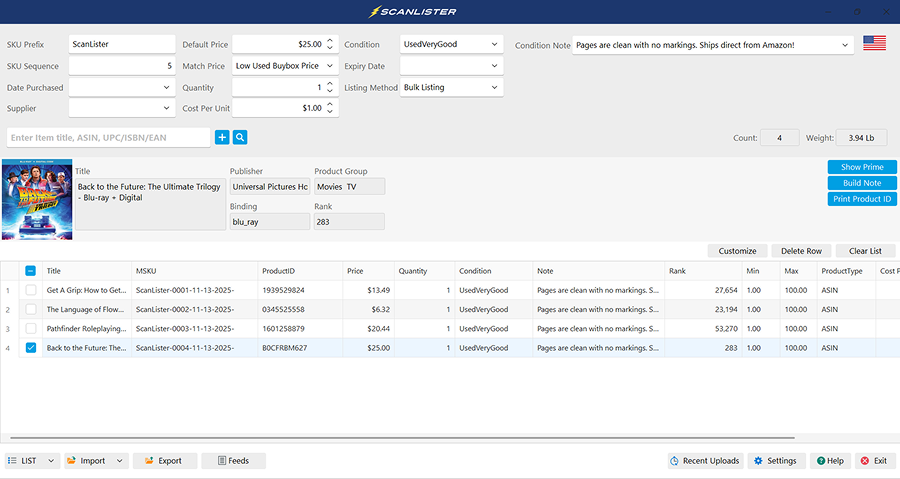Screen dimensions: 900x479
Task: Check The Language of Flowers row
Action: pos(30,309)
